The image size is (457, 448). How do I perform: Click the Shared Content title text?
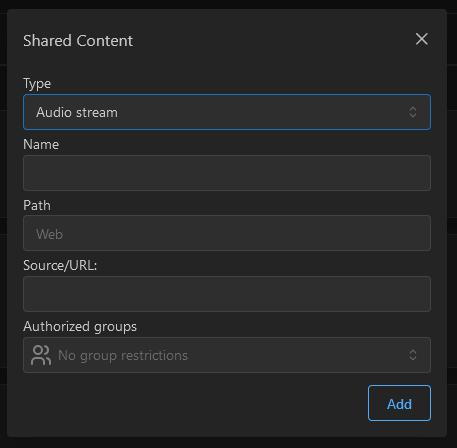pyautogui.click(x=78, y=41)
